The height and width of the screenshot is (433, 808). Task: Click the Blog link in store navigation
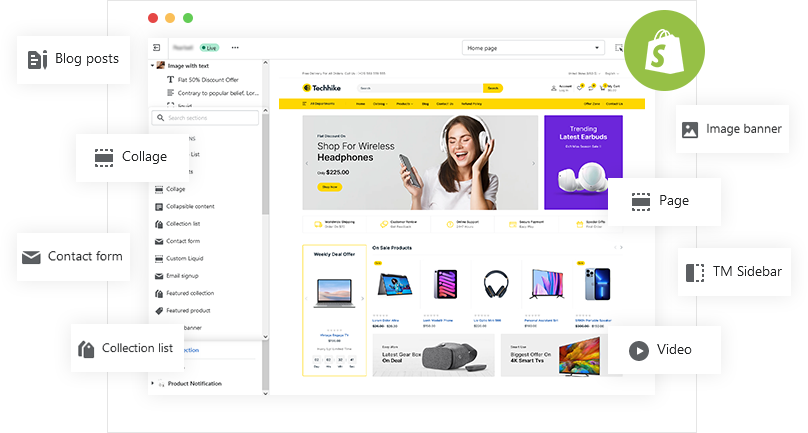point(425,104)
